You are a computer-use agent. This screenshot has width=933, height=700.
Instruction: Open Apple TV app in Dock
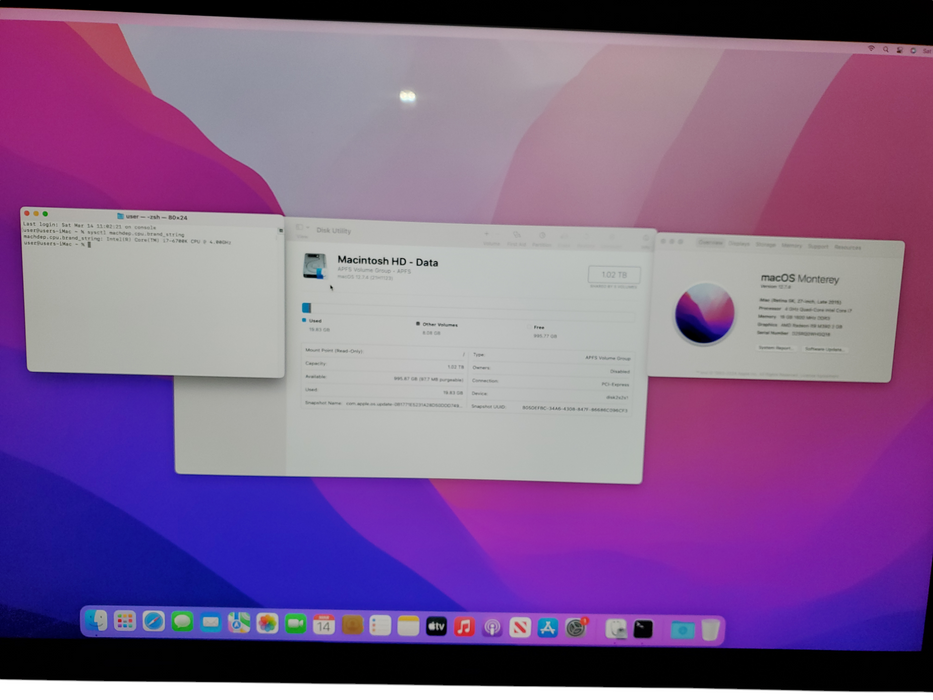(x=436, y=626)
